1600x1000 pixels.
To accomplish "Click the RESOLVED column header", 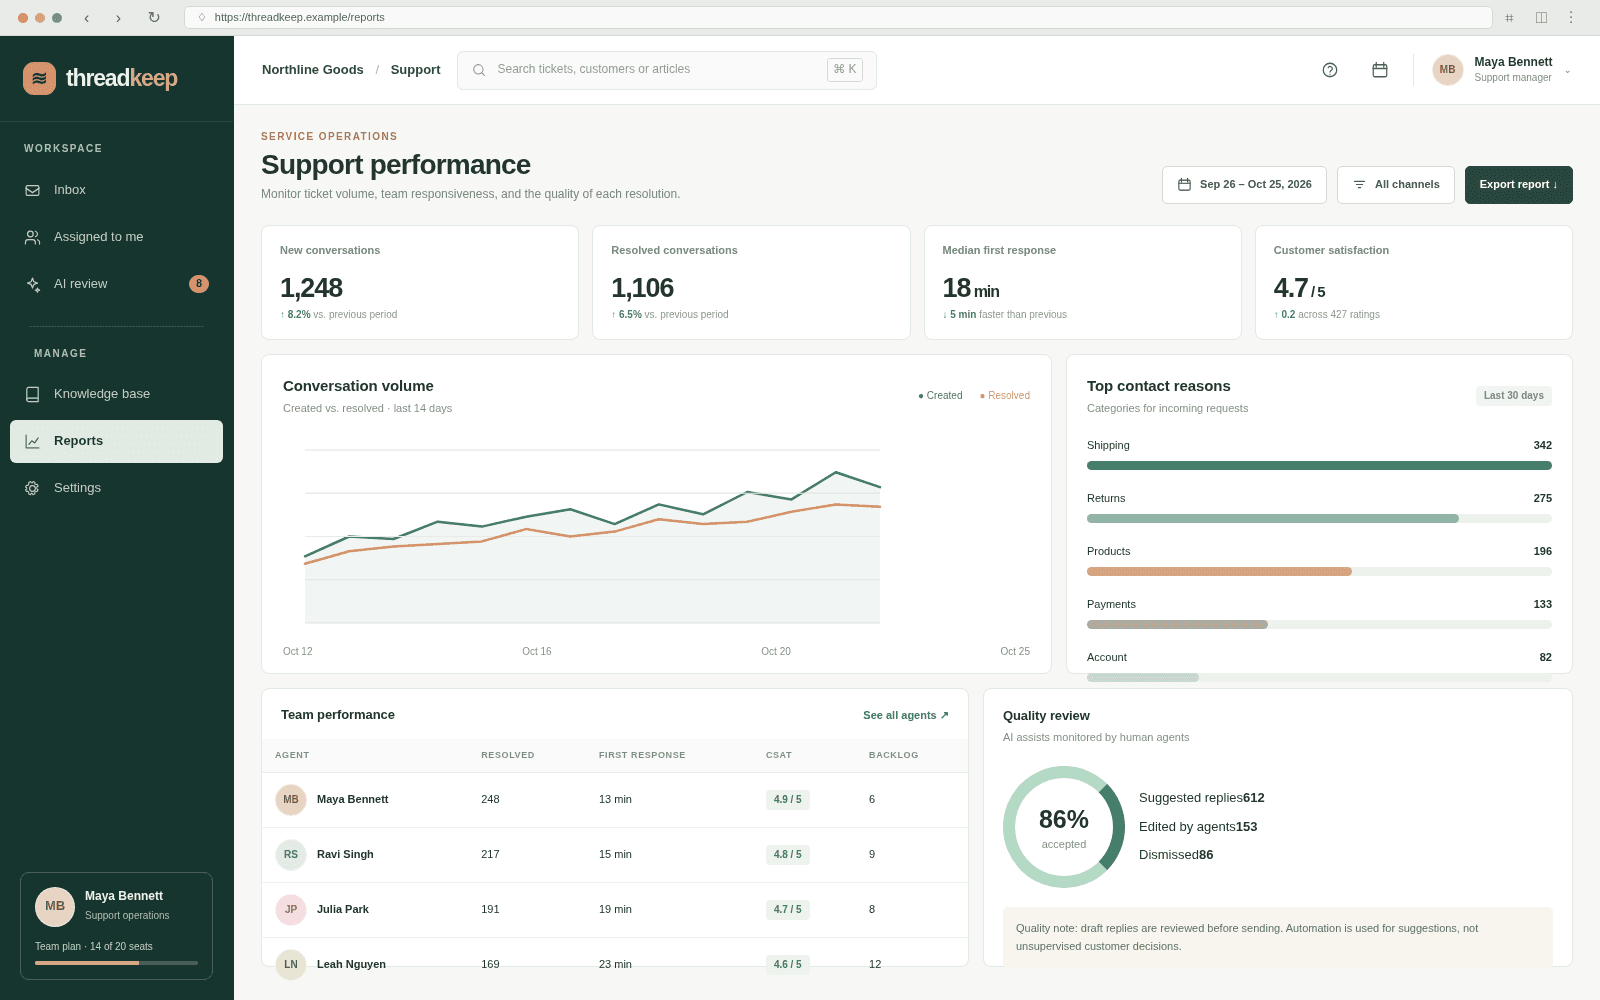I will 507,756.
